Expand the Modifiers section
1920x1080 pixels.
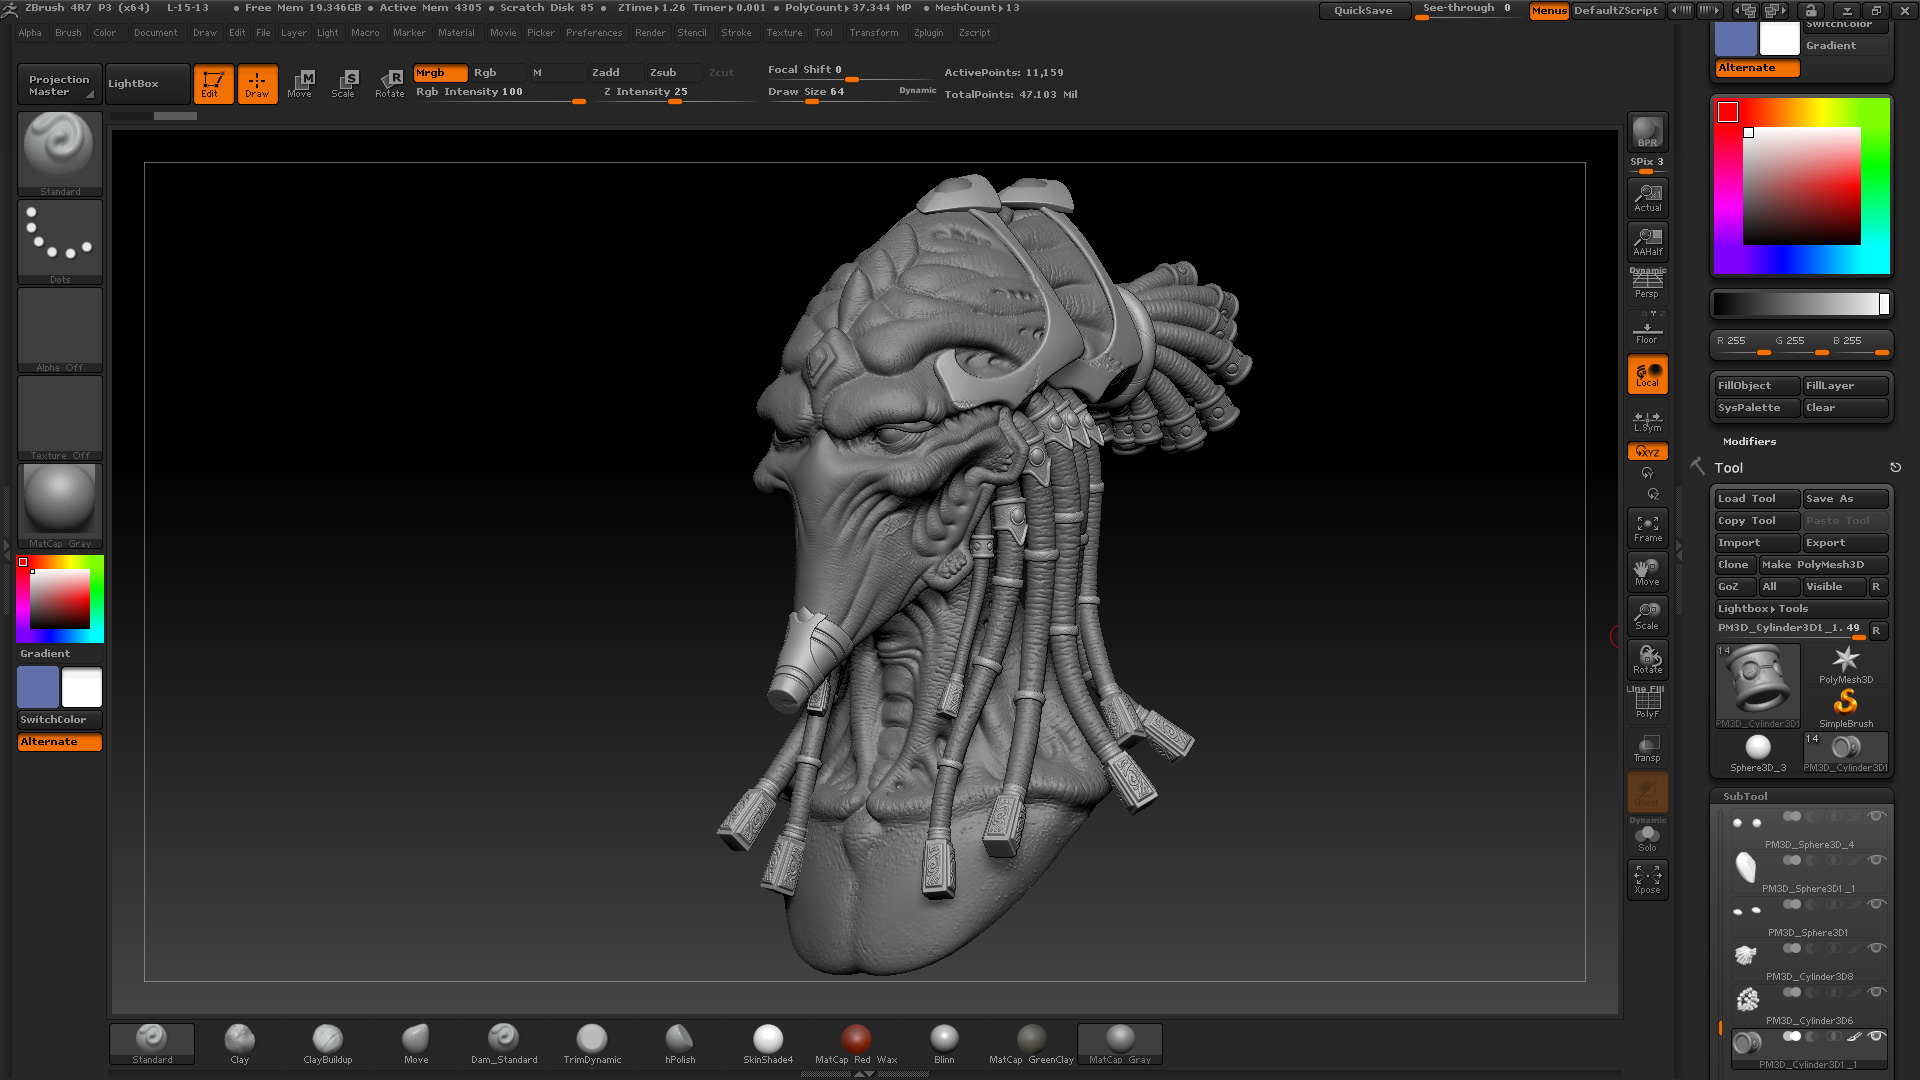(1749, 441)
